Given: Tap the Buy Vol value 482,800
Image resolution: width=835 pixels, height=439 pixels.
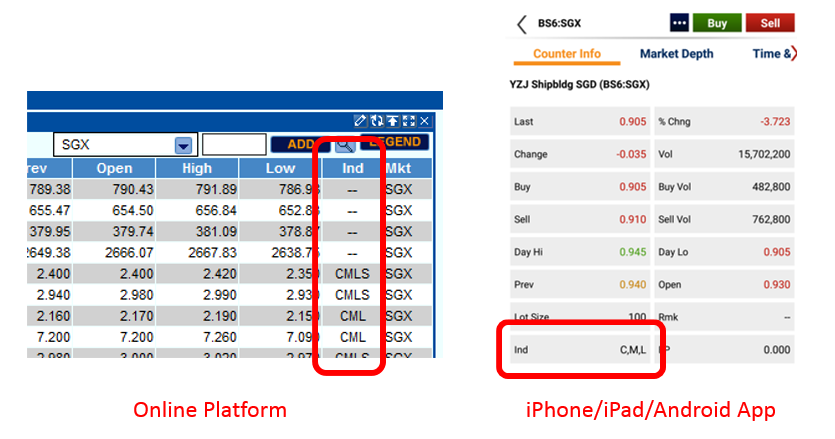Looking at the screenshot, I should [771, 187].
